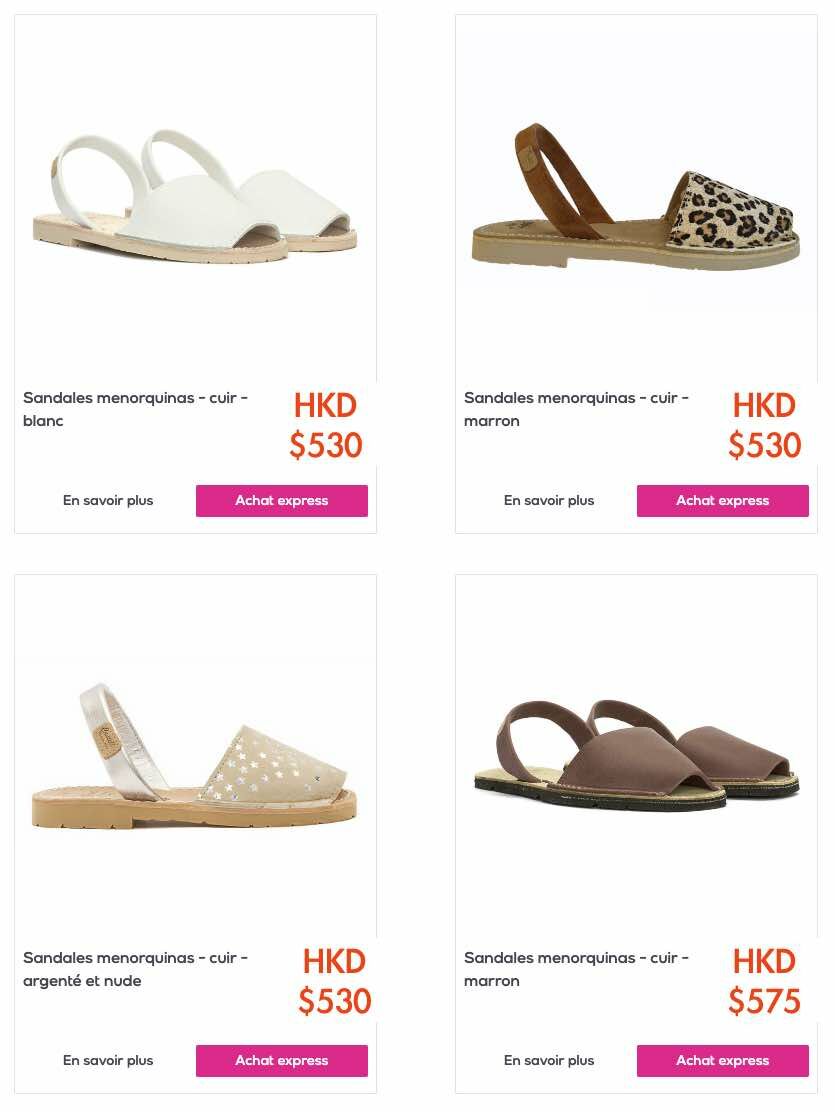
Task: Click Achat express for white sandals
Action: coord(282,501)
